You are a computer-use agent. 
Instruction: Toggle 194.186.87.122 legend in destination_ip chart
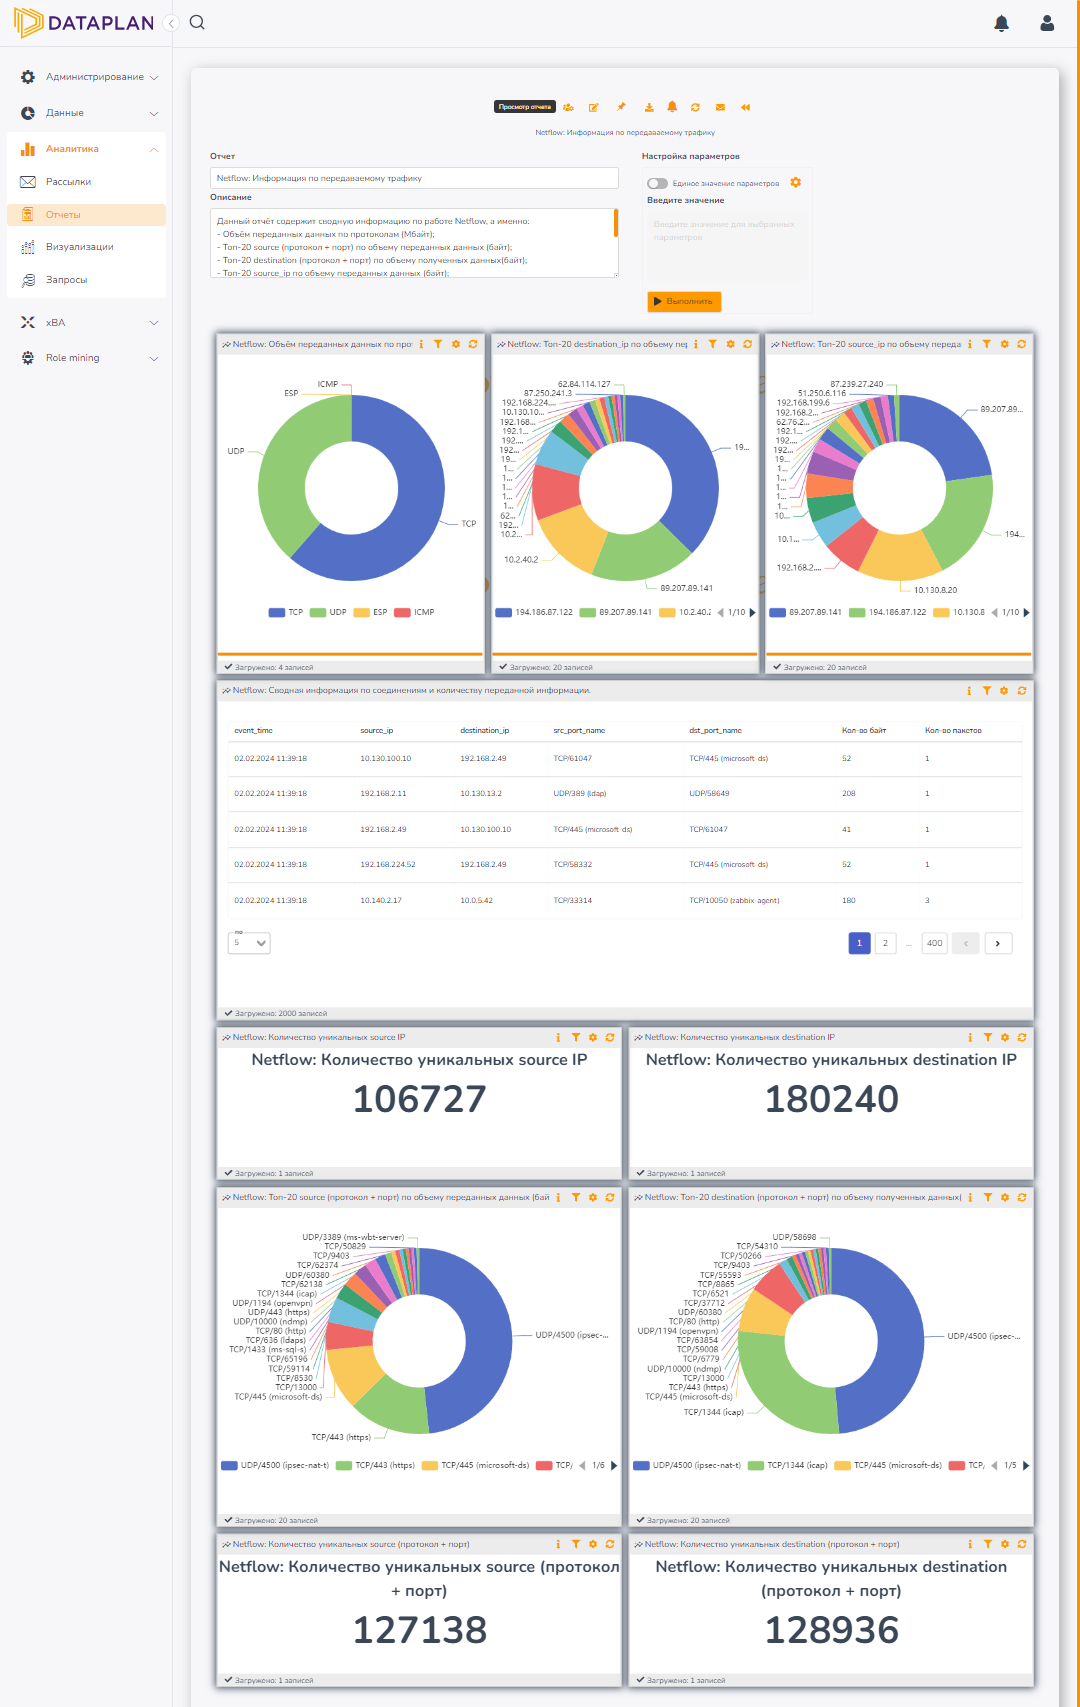click(x=534, y=612)
